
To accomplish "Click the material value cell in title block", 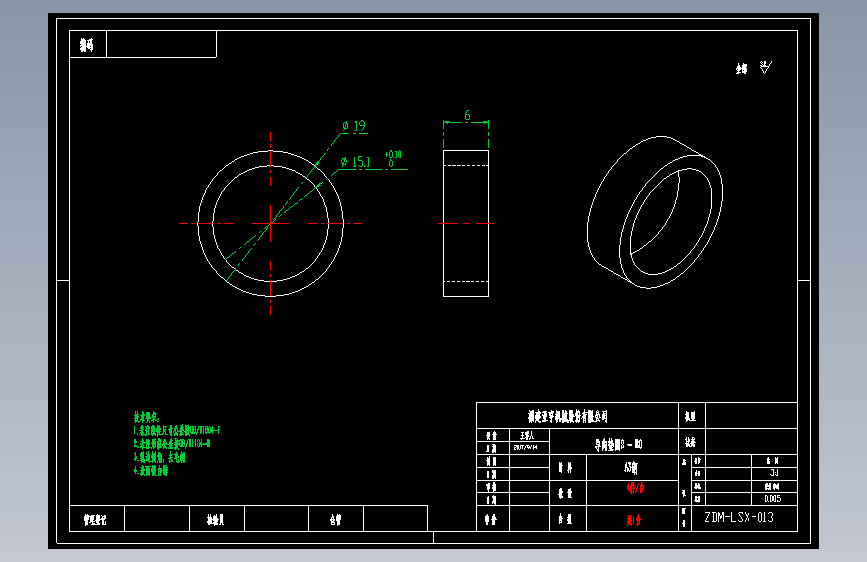I will (x=632, y=468).
